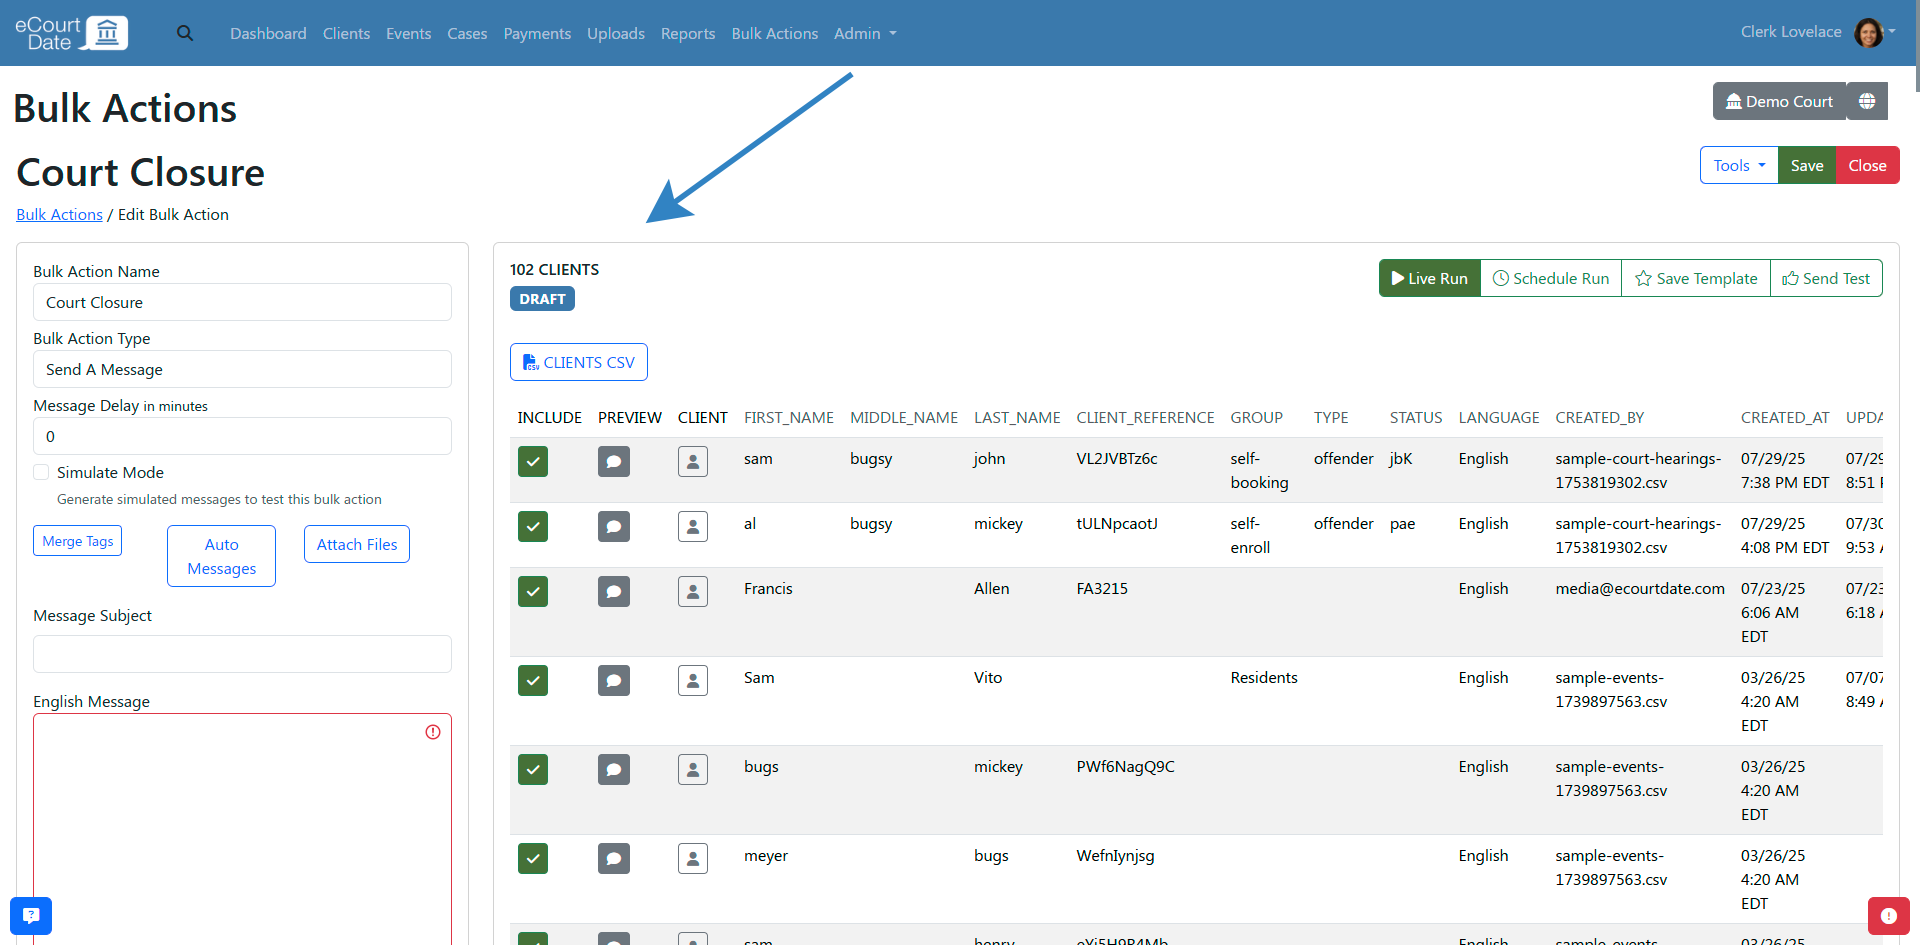Image resolution: width=1920 pixels, height=945 pixels.
Task: Go to Dashboard in the navbar
Action: [268, 33]
